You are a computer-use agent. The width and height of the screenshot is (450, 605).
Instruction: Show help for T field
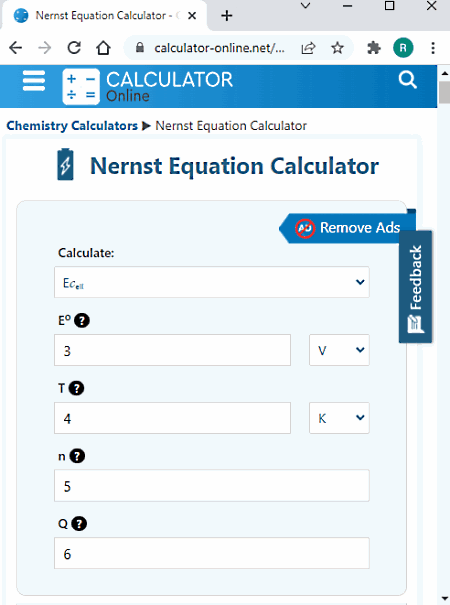coord(76,388)
